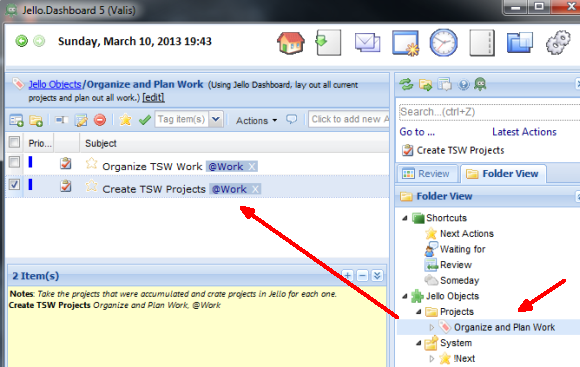Click the red delete item icon
The image size is (580, 367).
[x=100, y=120]
